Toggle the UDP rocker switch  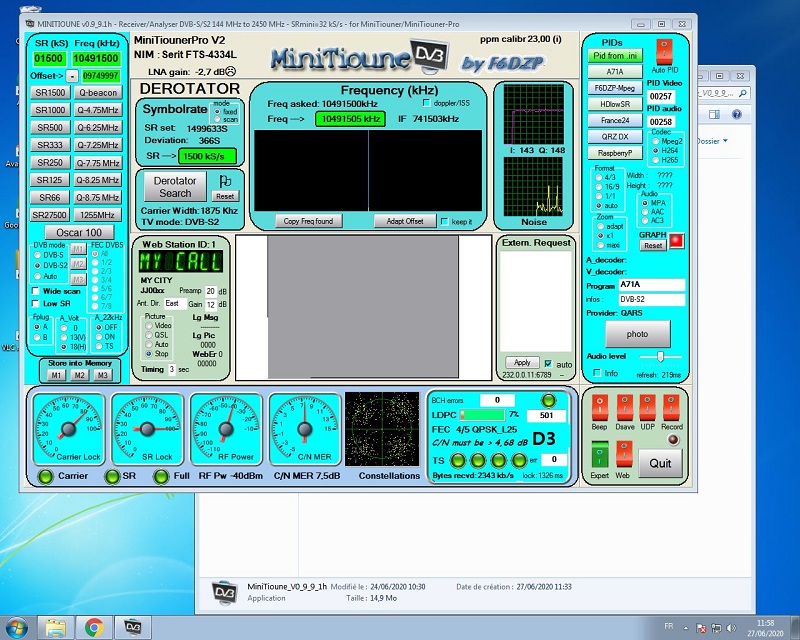pyautogui.click(x=648, y=407)
